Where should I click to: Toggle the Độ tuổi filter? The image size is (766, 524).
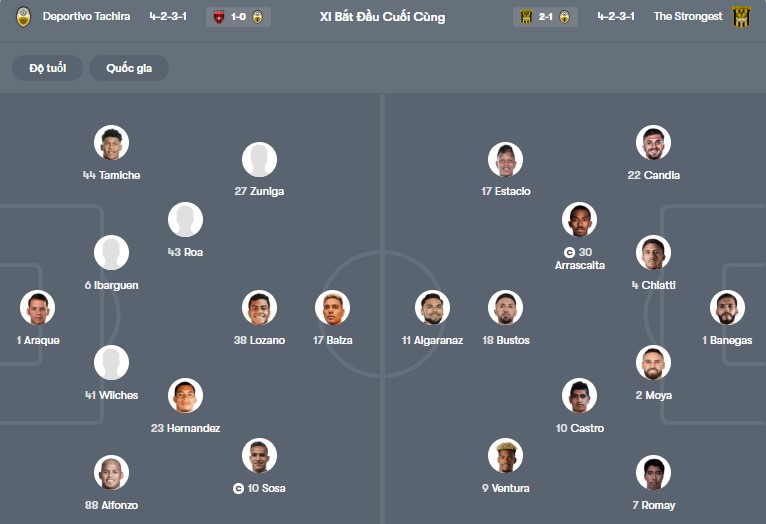click(x=47, y=68)
